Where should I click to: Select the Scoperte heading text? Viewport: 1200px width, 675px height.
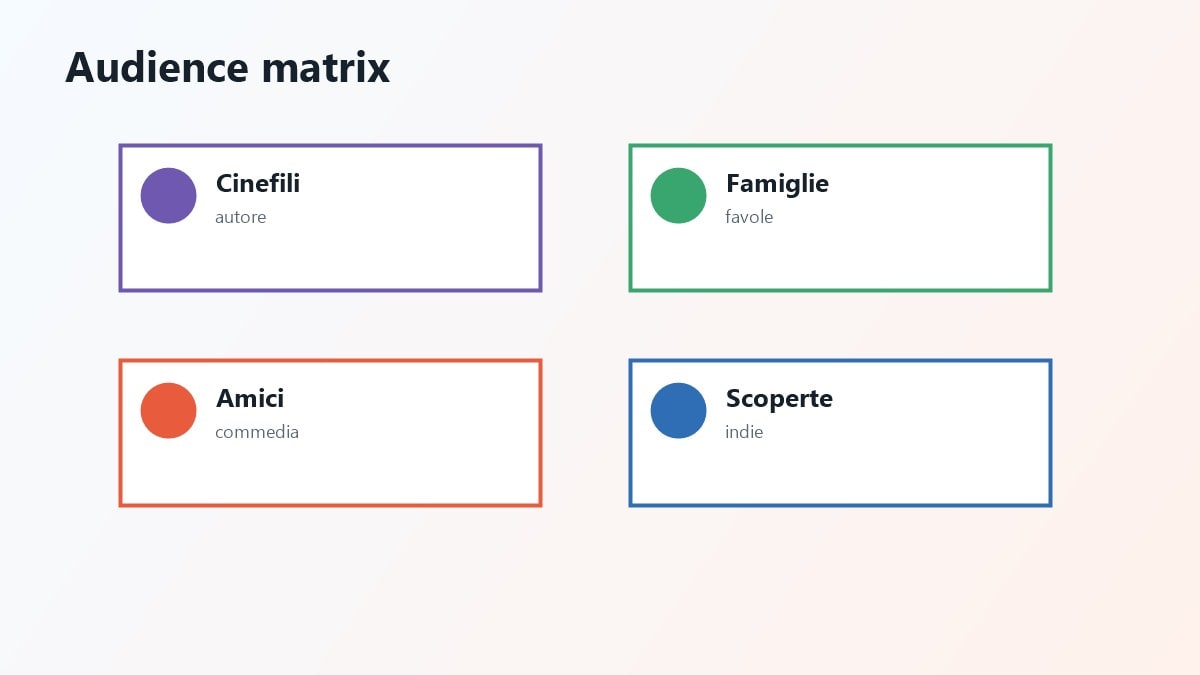(779, 399)
